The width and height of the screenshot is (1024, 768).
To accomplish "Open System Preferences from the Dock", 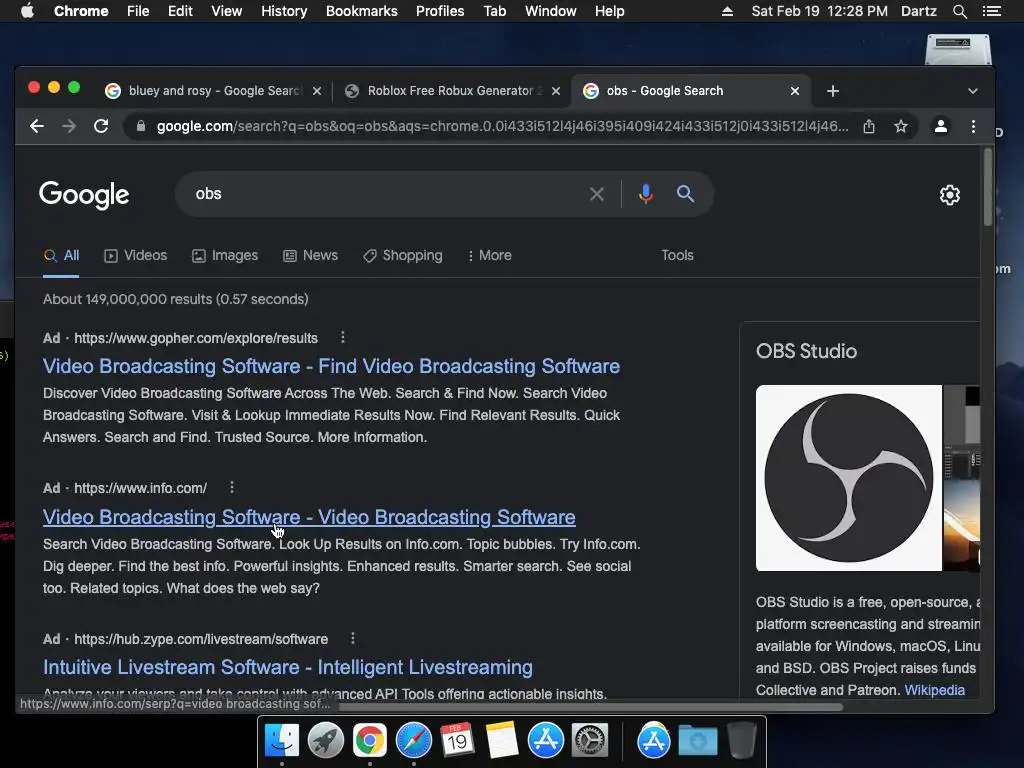I will pyautogui.click(x=590, y=741).
